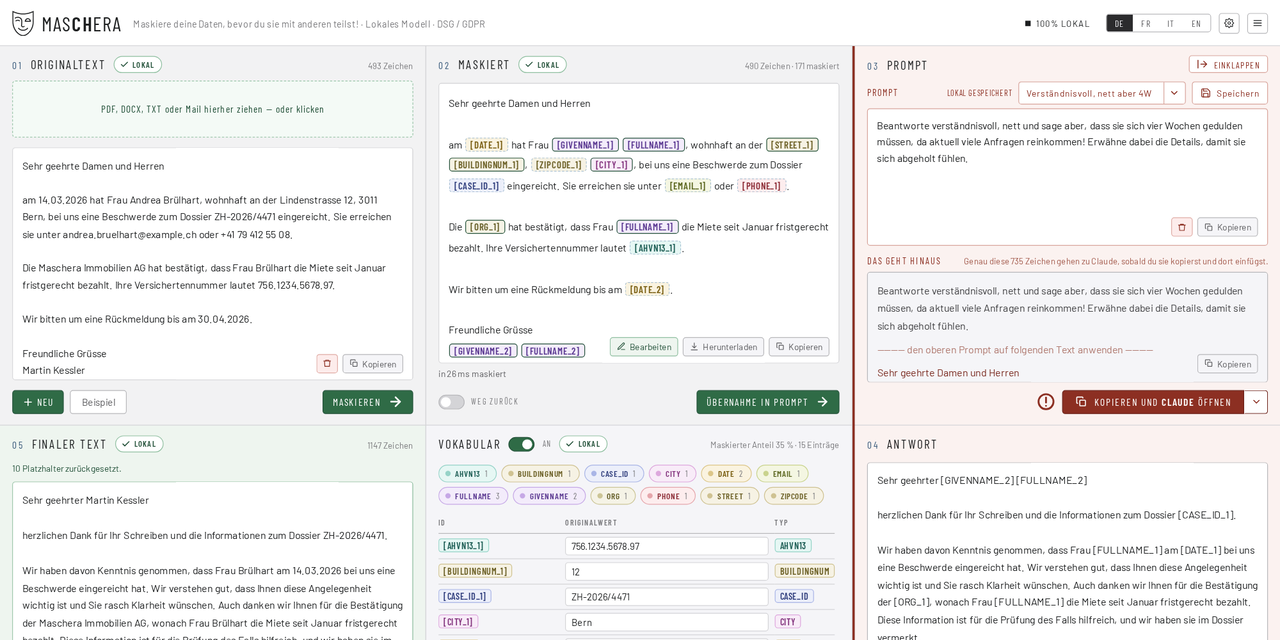Switch language to DE

(x=1119, y=23)
